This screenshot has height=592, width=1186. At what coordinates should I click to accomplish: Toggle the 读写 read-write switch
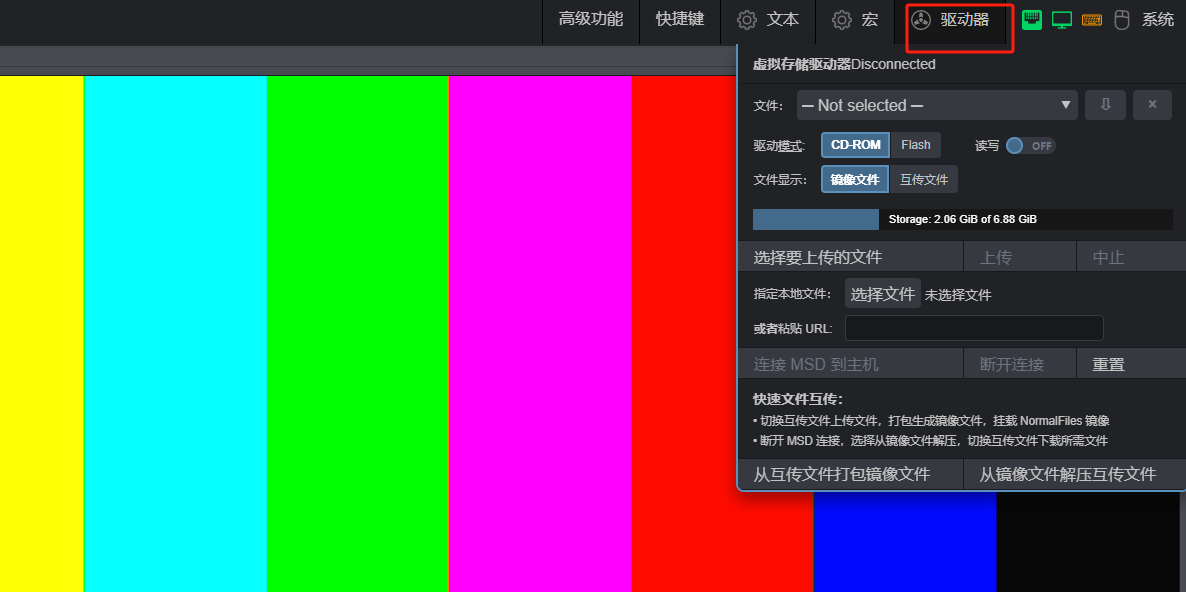tap(1030, 146)
